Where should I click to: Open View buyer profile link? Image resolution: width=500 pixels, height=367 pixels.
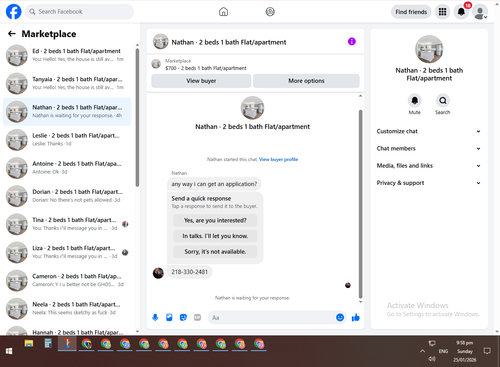(278, 159)
